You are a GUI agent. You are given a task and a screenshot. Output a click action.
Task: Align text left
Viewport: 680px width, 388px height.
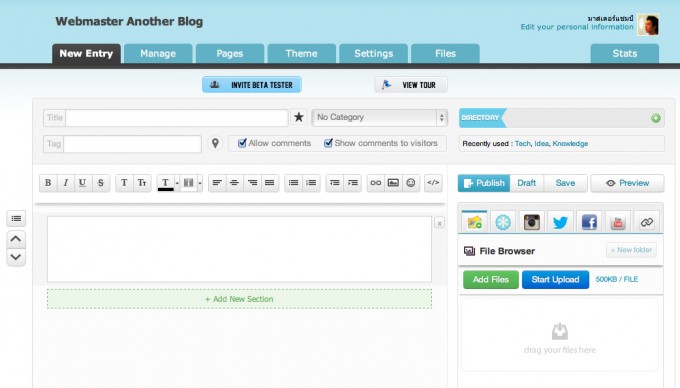click(x=217, y=183)
